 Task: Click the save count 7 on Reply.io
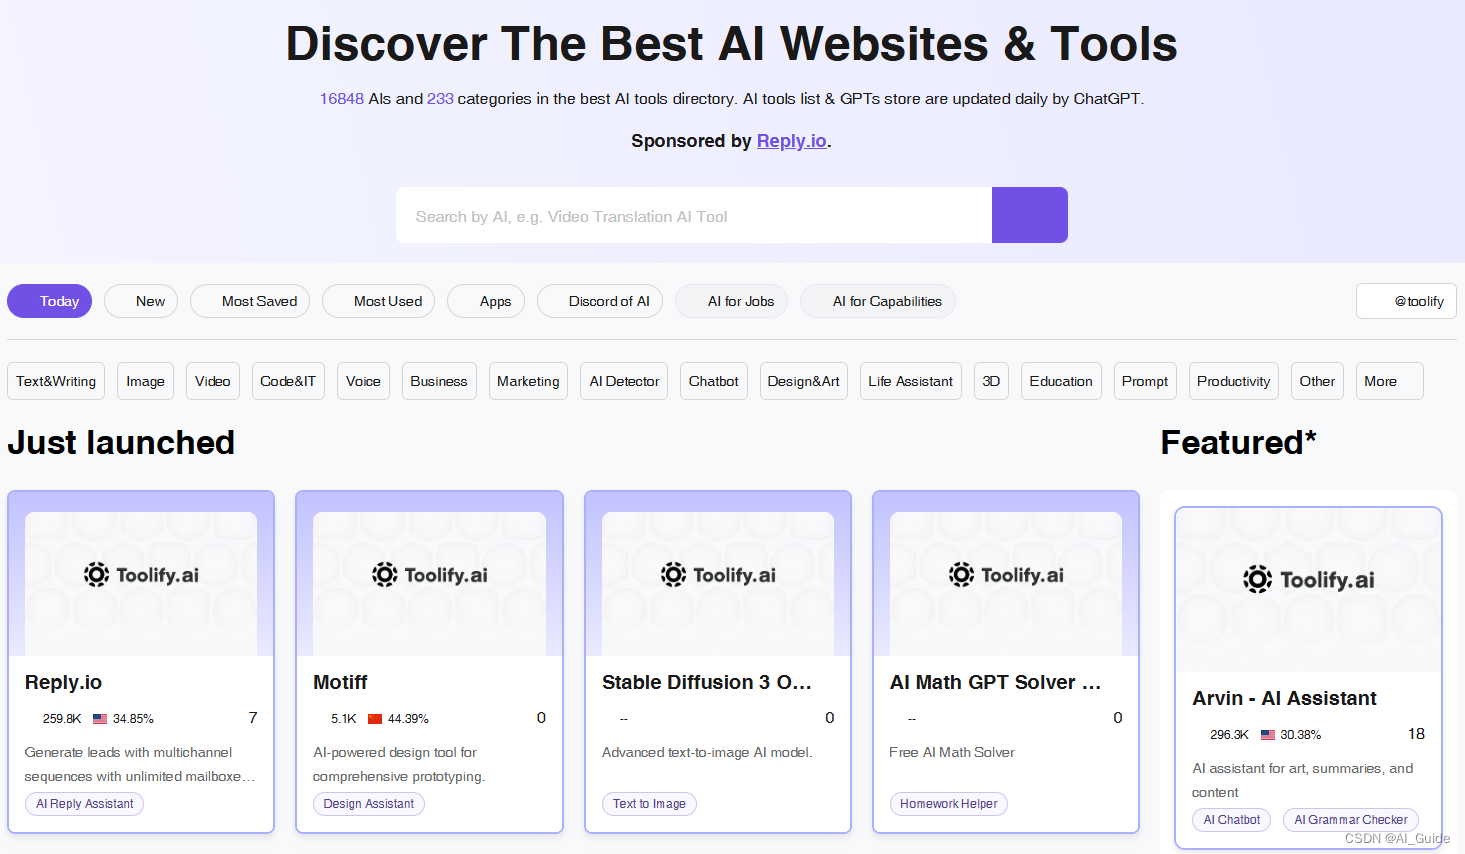[x=253, y=718]
